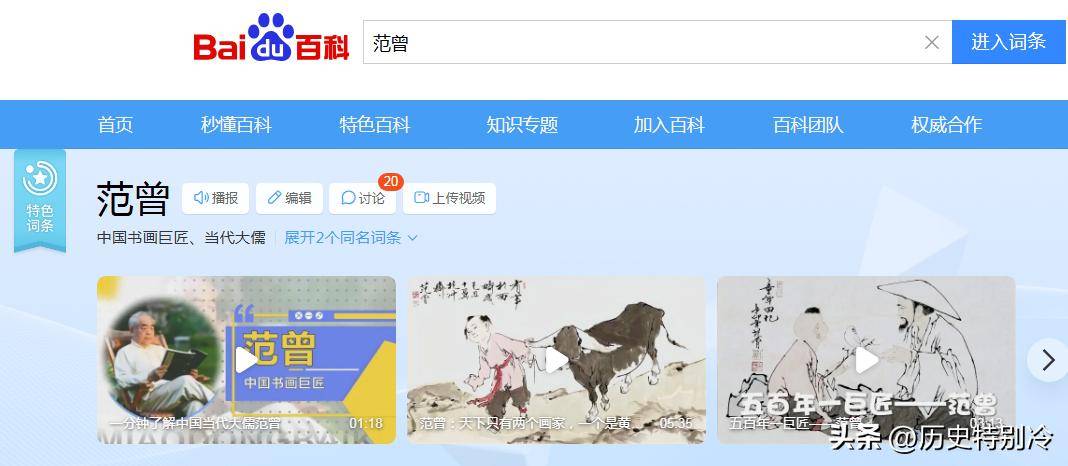Click the 上传视频 camera icon button
Viewport: 1068px width, 466px height.
click(450, 198)
